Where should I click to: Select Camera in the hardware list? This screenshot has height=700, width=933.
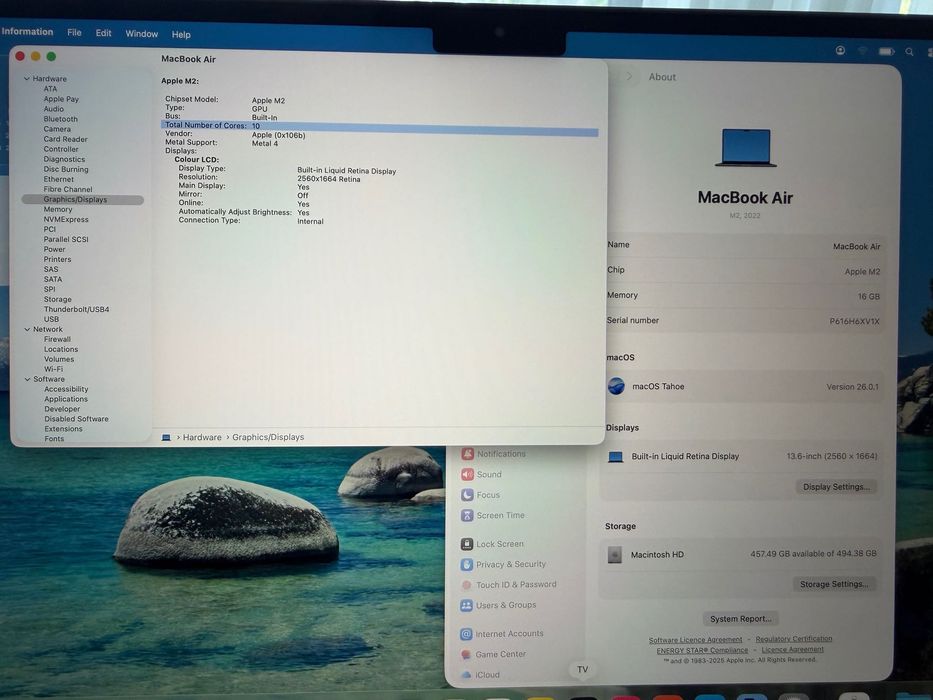point(57,129)
